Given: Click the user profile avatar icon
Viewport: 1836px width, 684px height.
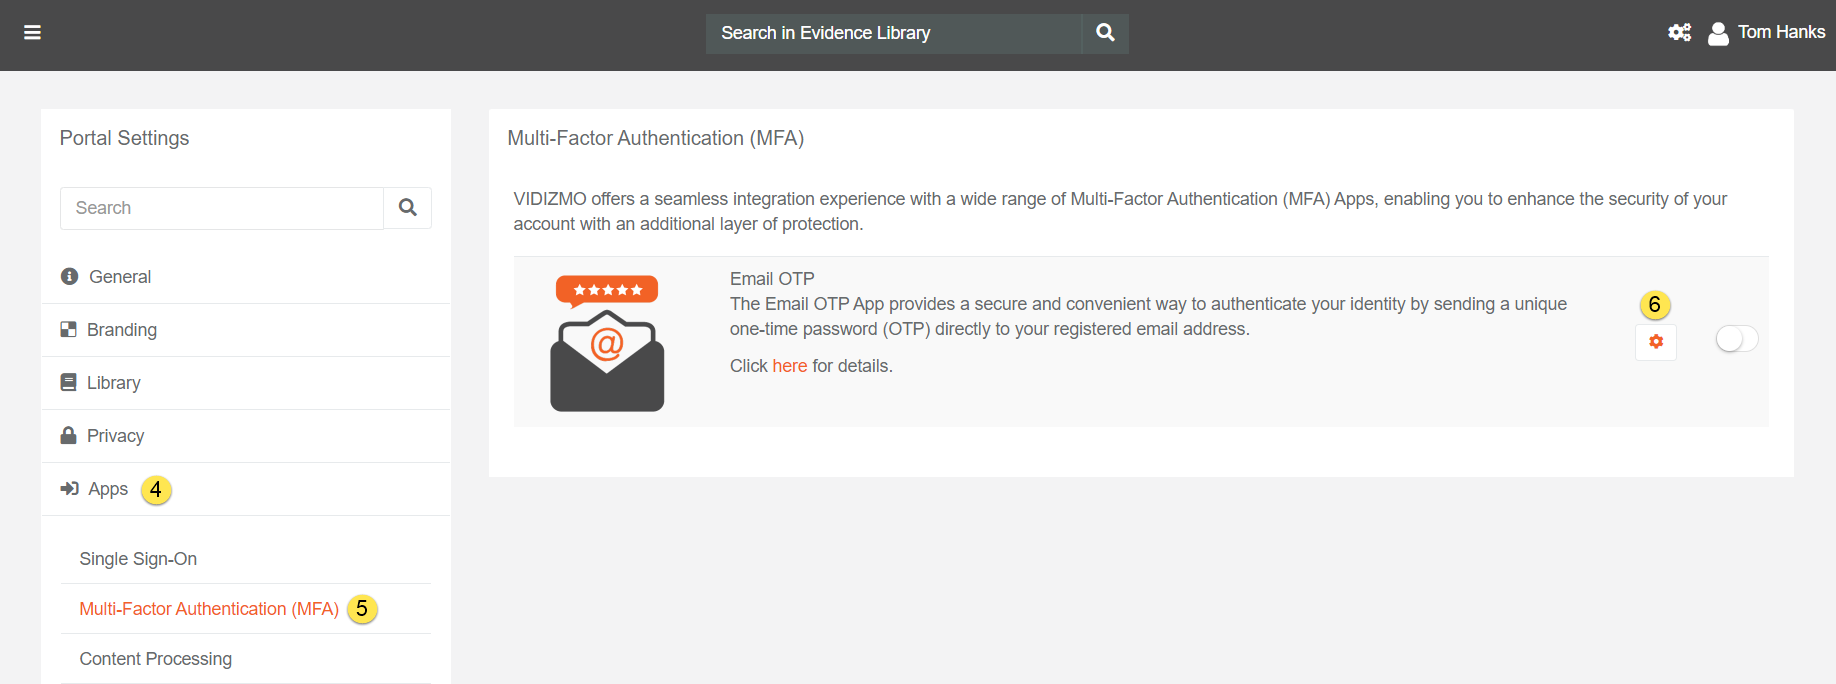Looking at the screenshot, I should (x=1718, y=34).
